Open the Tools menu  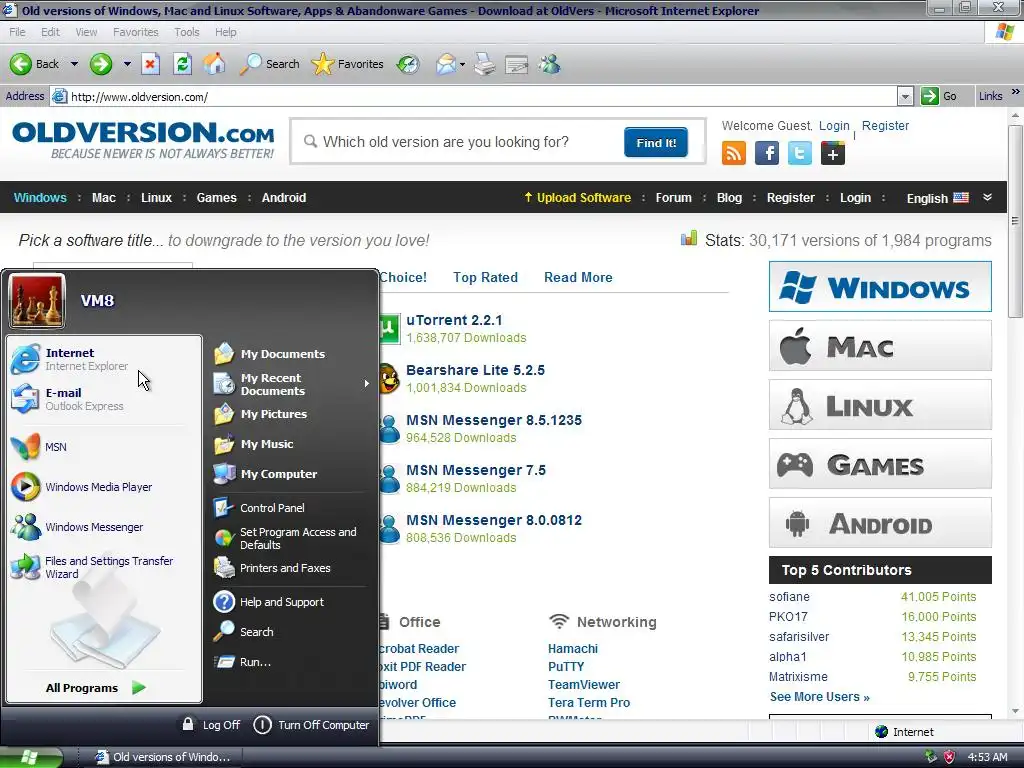pos(187,32)
